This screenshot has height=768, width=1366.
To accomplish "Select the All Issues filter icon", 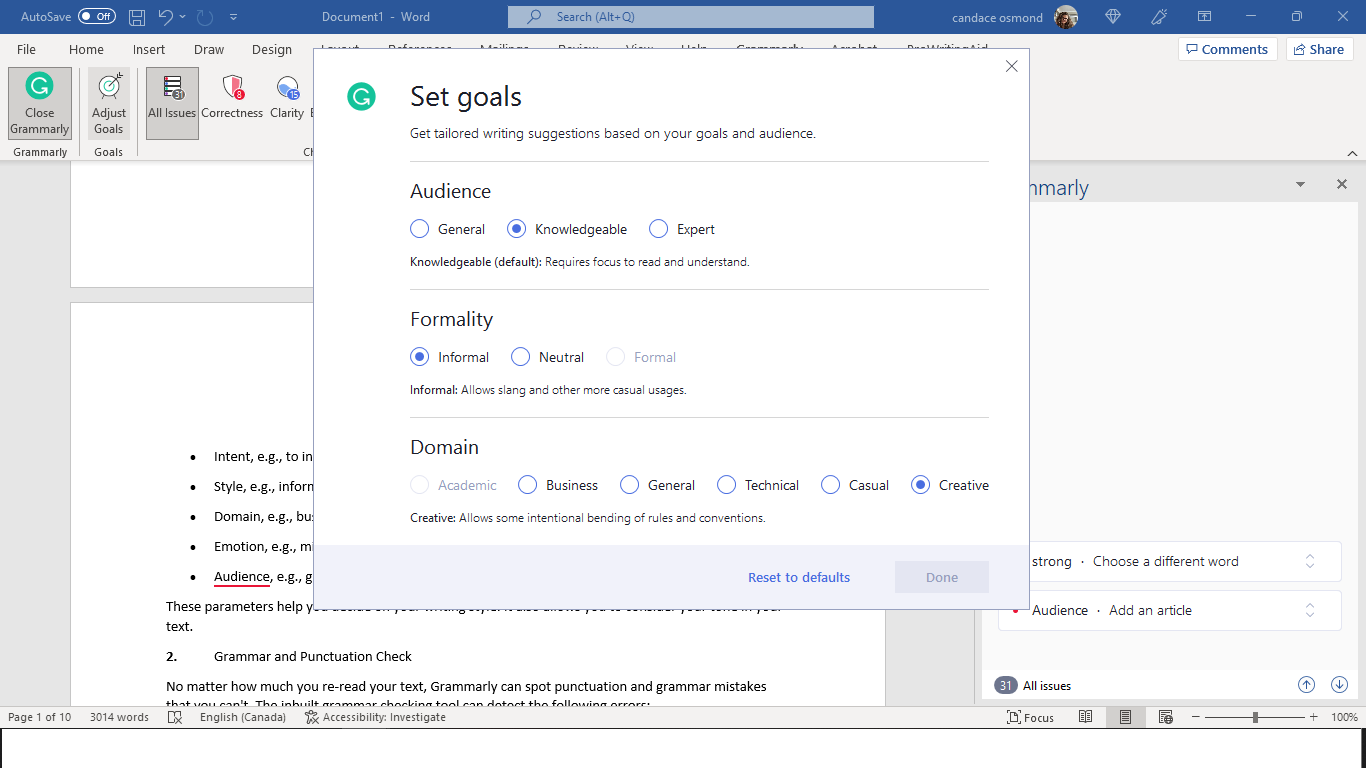I will pyautogui.click(x=172, y=103).
